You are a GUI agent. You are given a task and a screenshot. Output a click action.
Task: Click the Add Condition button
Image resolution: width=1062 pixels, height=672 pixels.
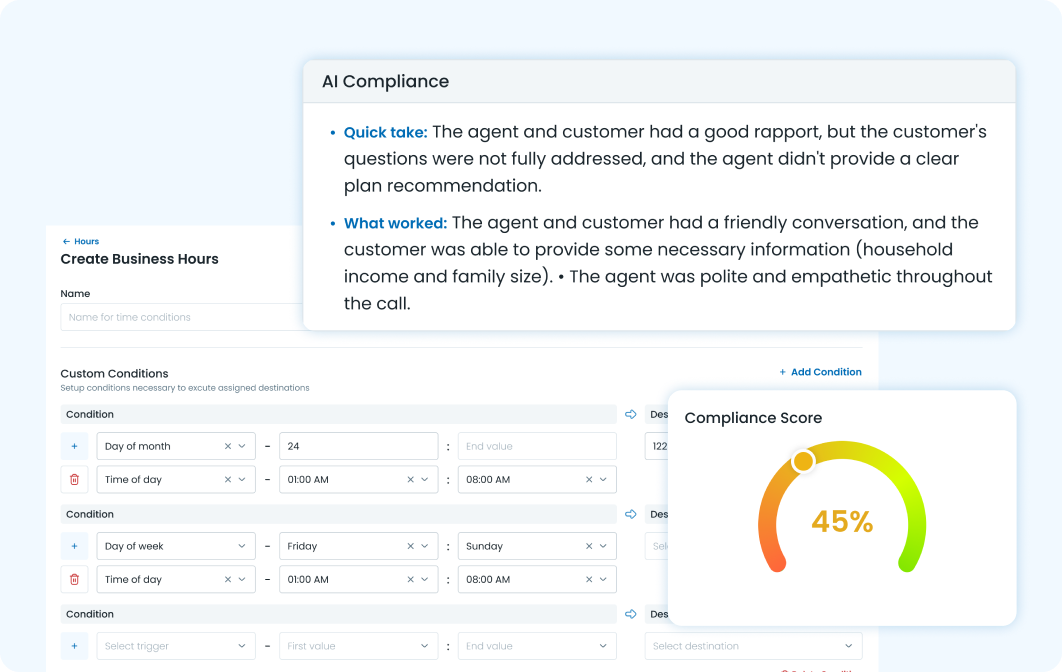pyautogui.click(x=820, y=372)
